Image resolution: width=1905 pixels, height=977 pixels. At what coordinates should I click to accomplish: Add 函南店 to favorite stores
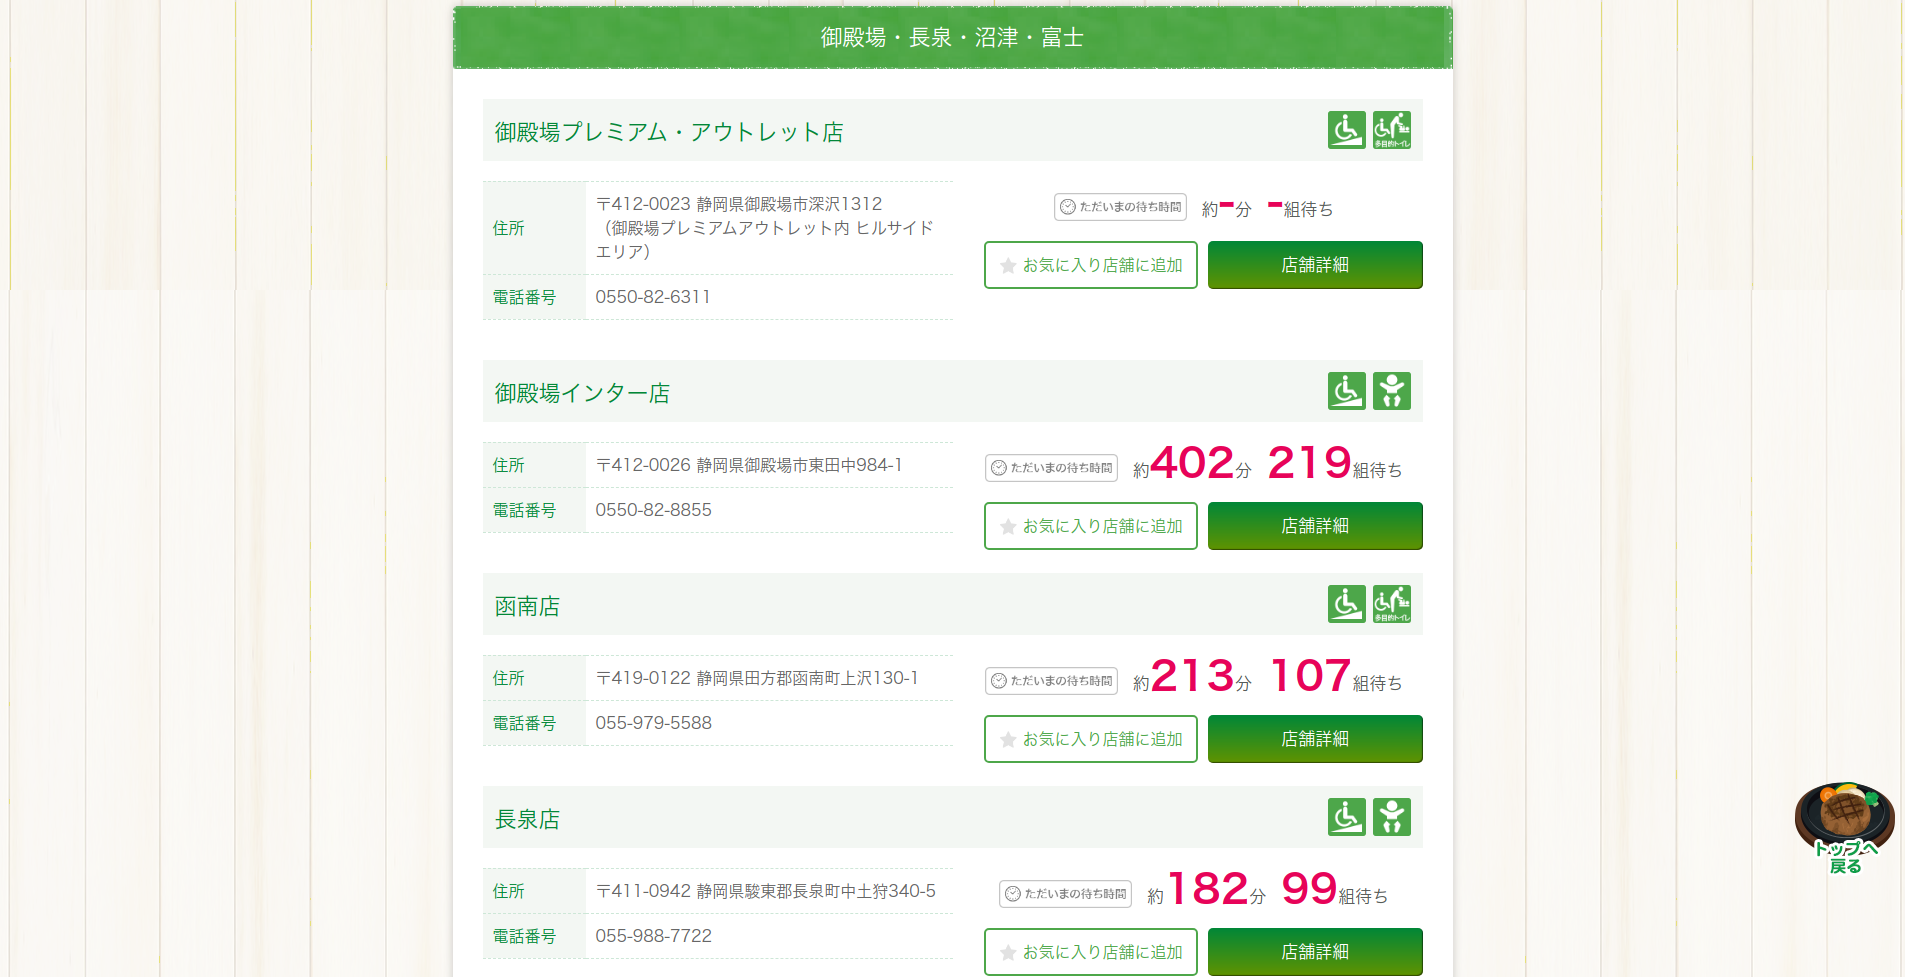click(x=1090, y=739)
